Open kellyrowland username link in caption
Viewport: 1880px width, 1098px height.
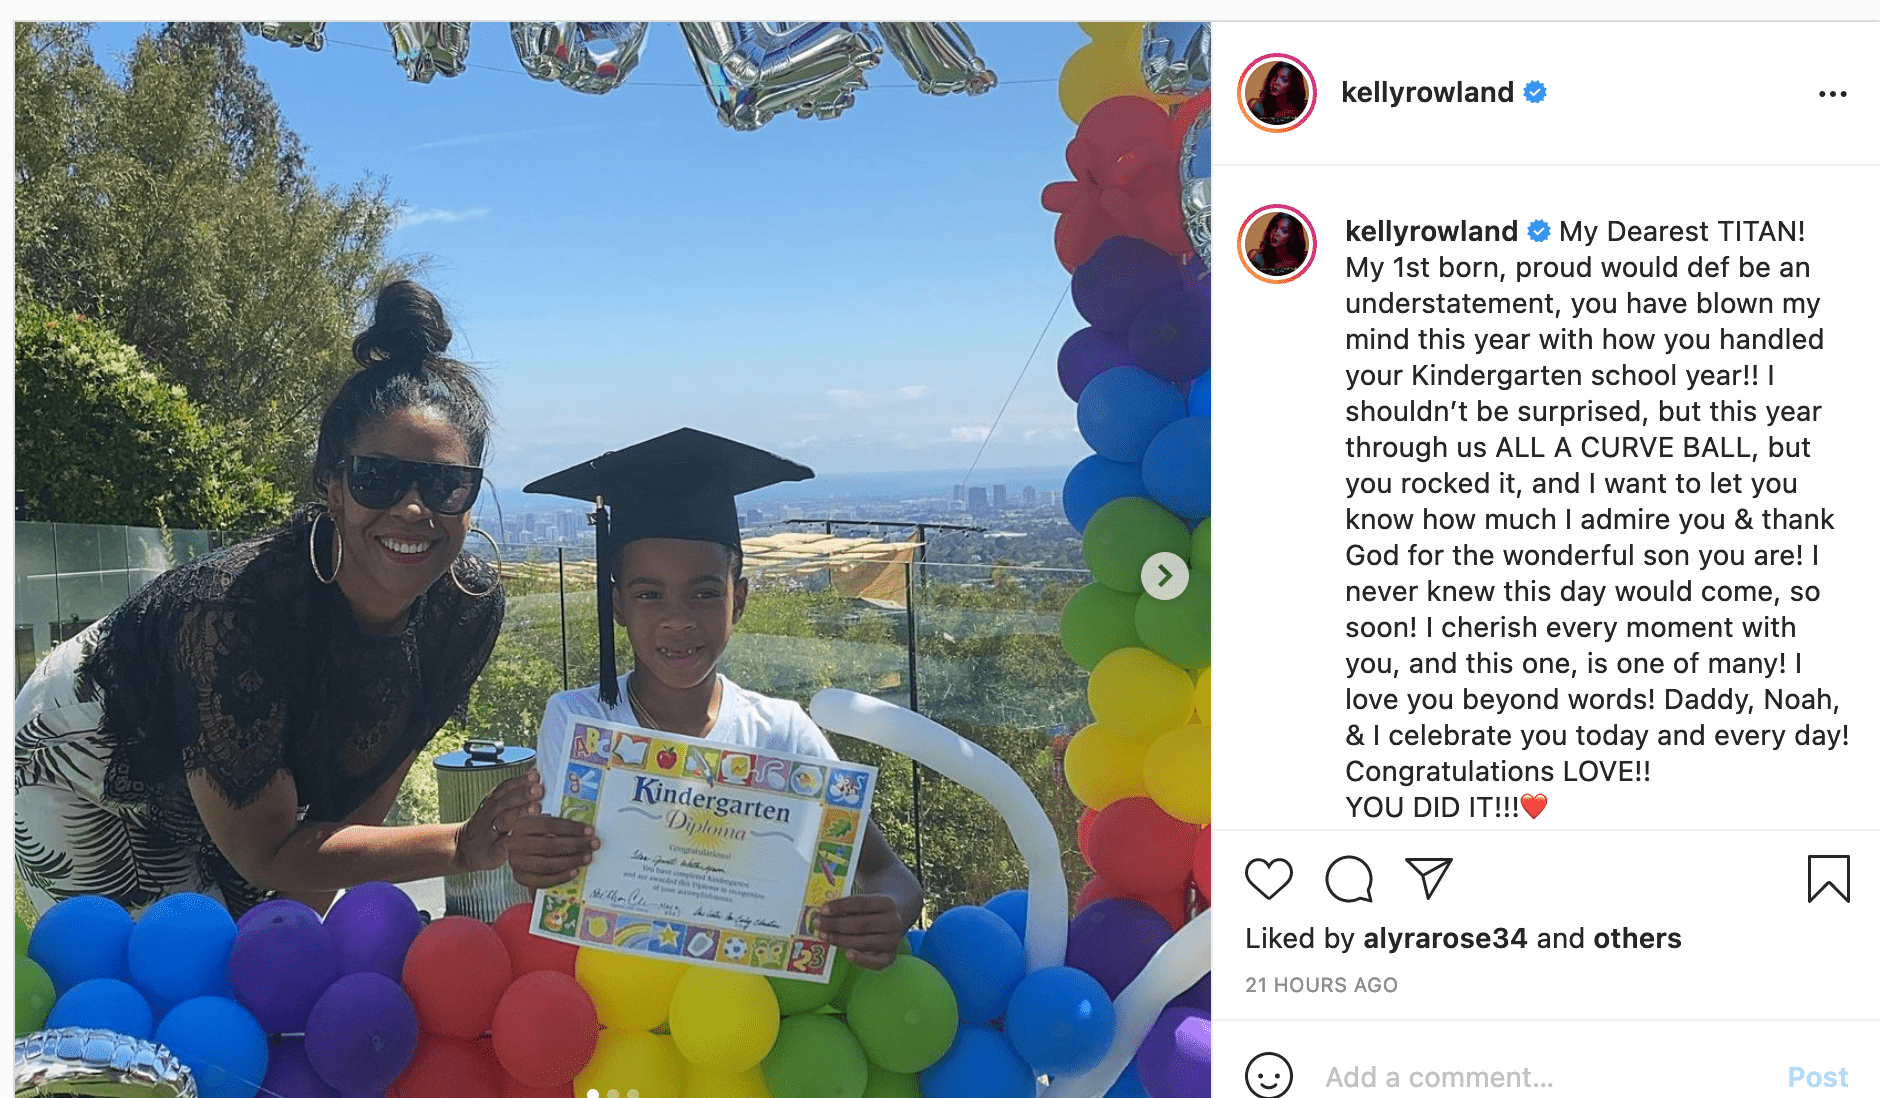[x=1431, y=232]
